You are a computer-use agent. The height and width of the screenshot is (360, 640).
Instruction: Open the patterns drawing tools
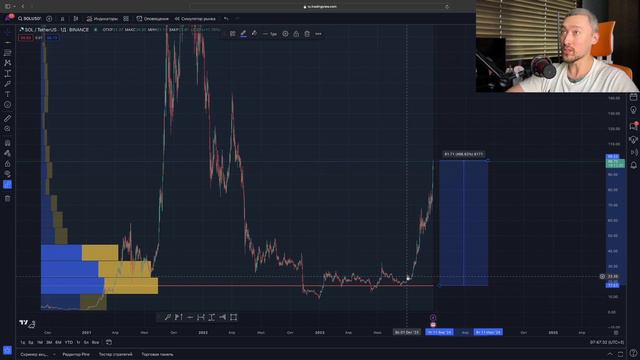tap(8, 63)
